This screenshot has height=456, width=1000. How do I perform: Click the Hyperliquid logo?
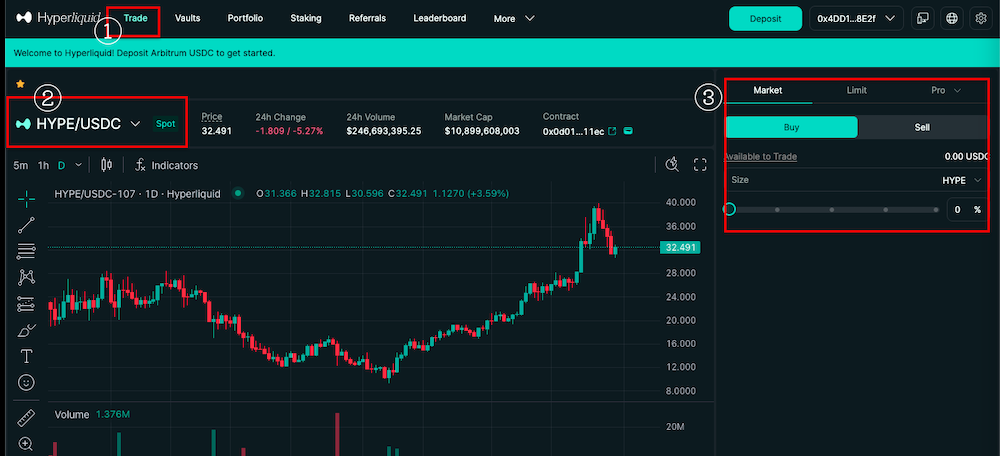59,18
